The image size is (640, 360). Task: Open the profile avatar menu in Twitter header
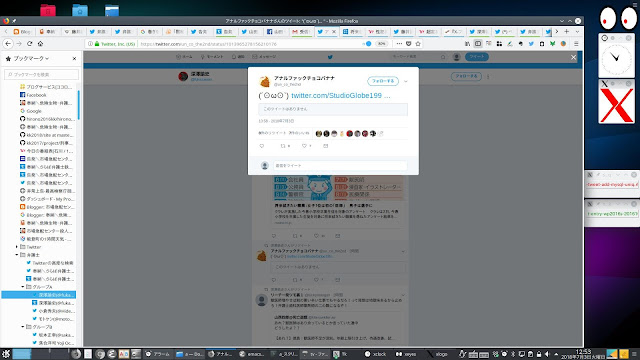pyautogui.click(x=457, y=57)
